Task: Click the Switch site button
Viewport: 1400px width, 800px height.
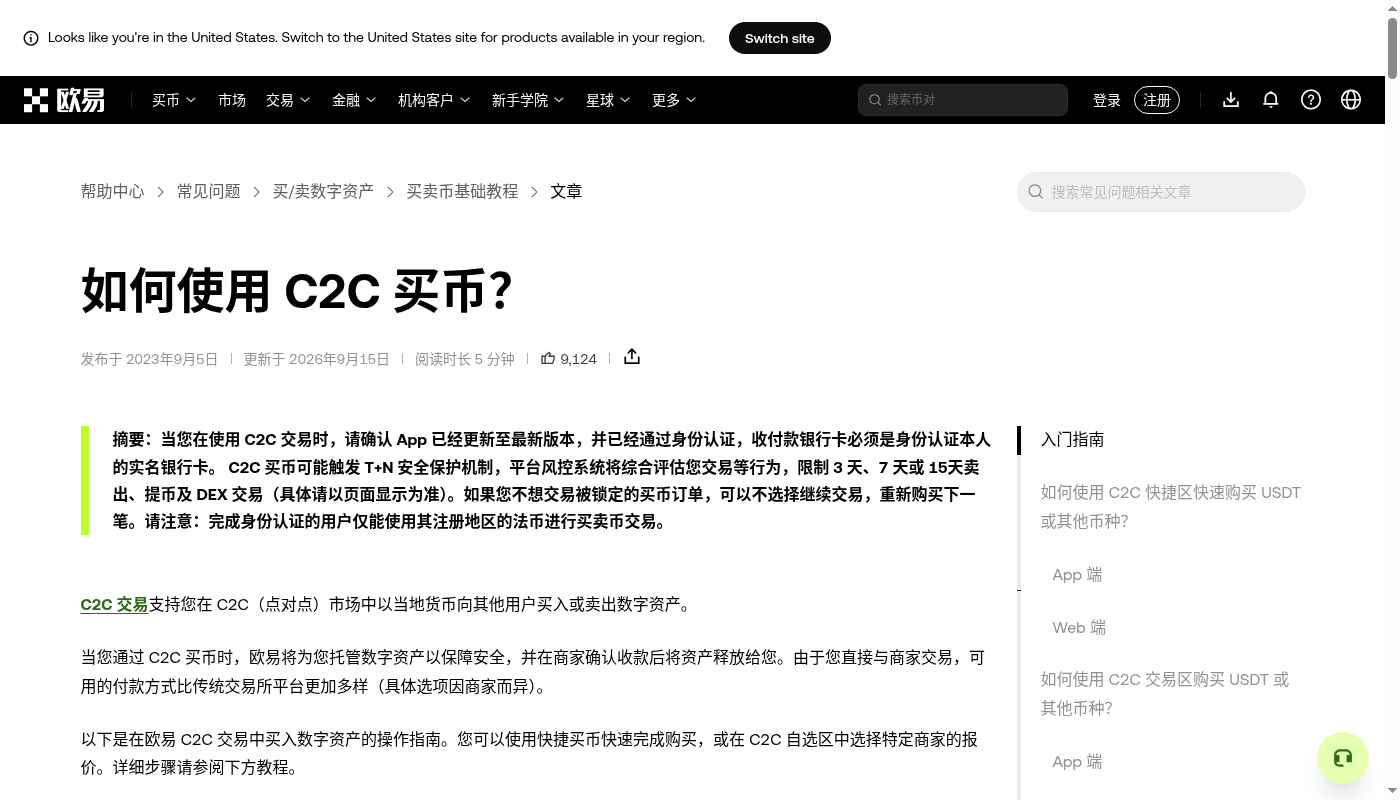Action: pyautogui.click(x=780, y=38)
